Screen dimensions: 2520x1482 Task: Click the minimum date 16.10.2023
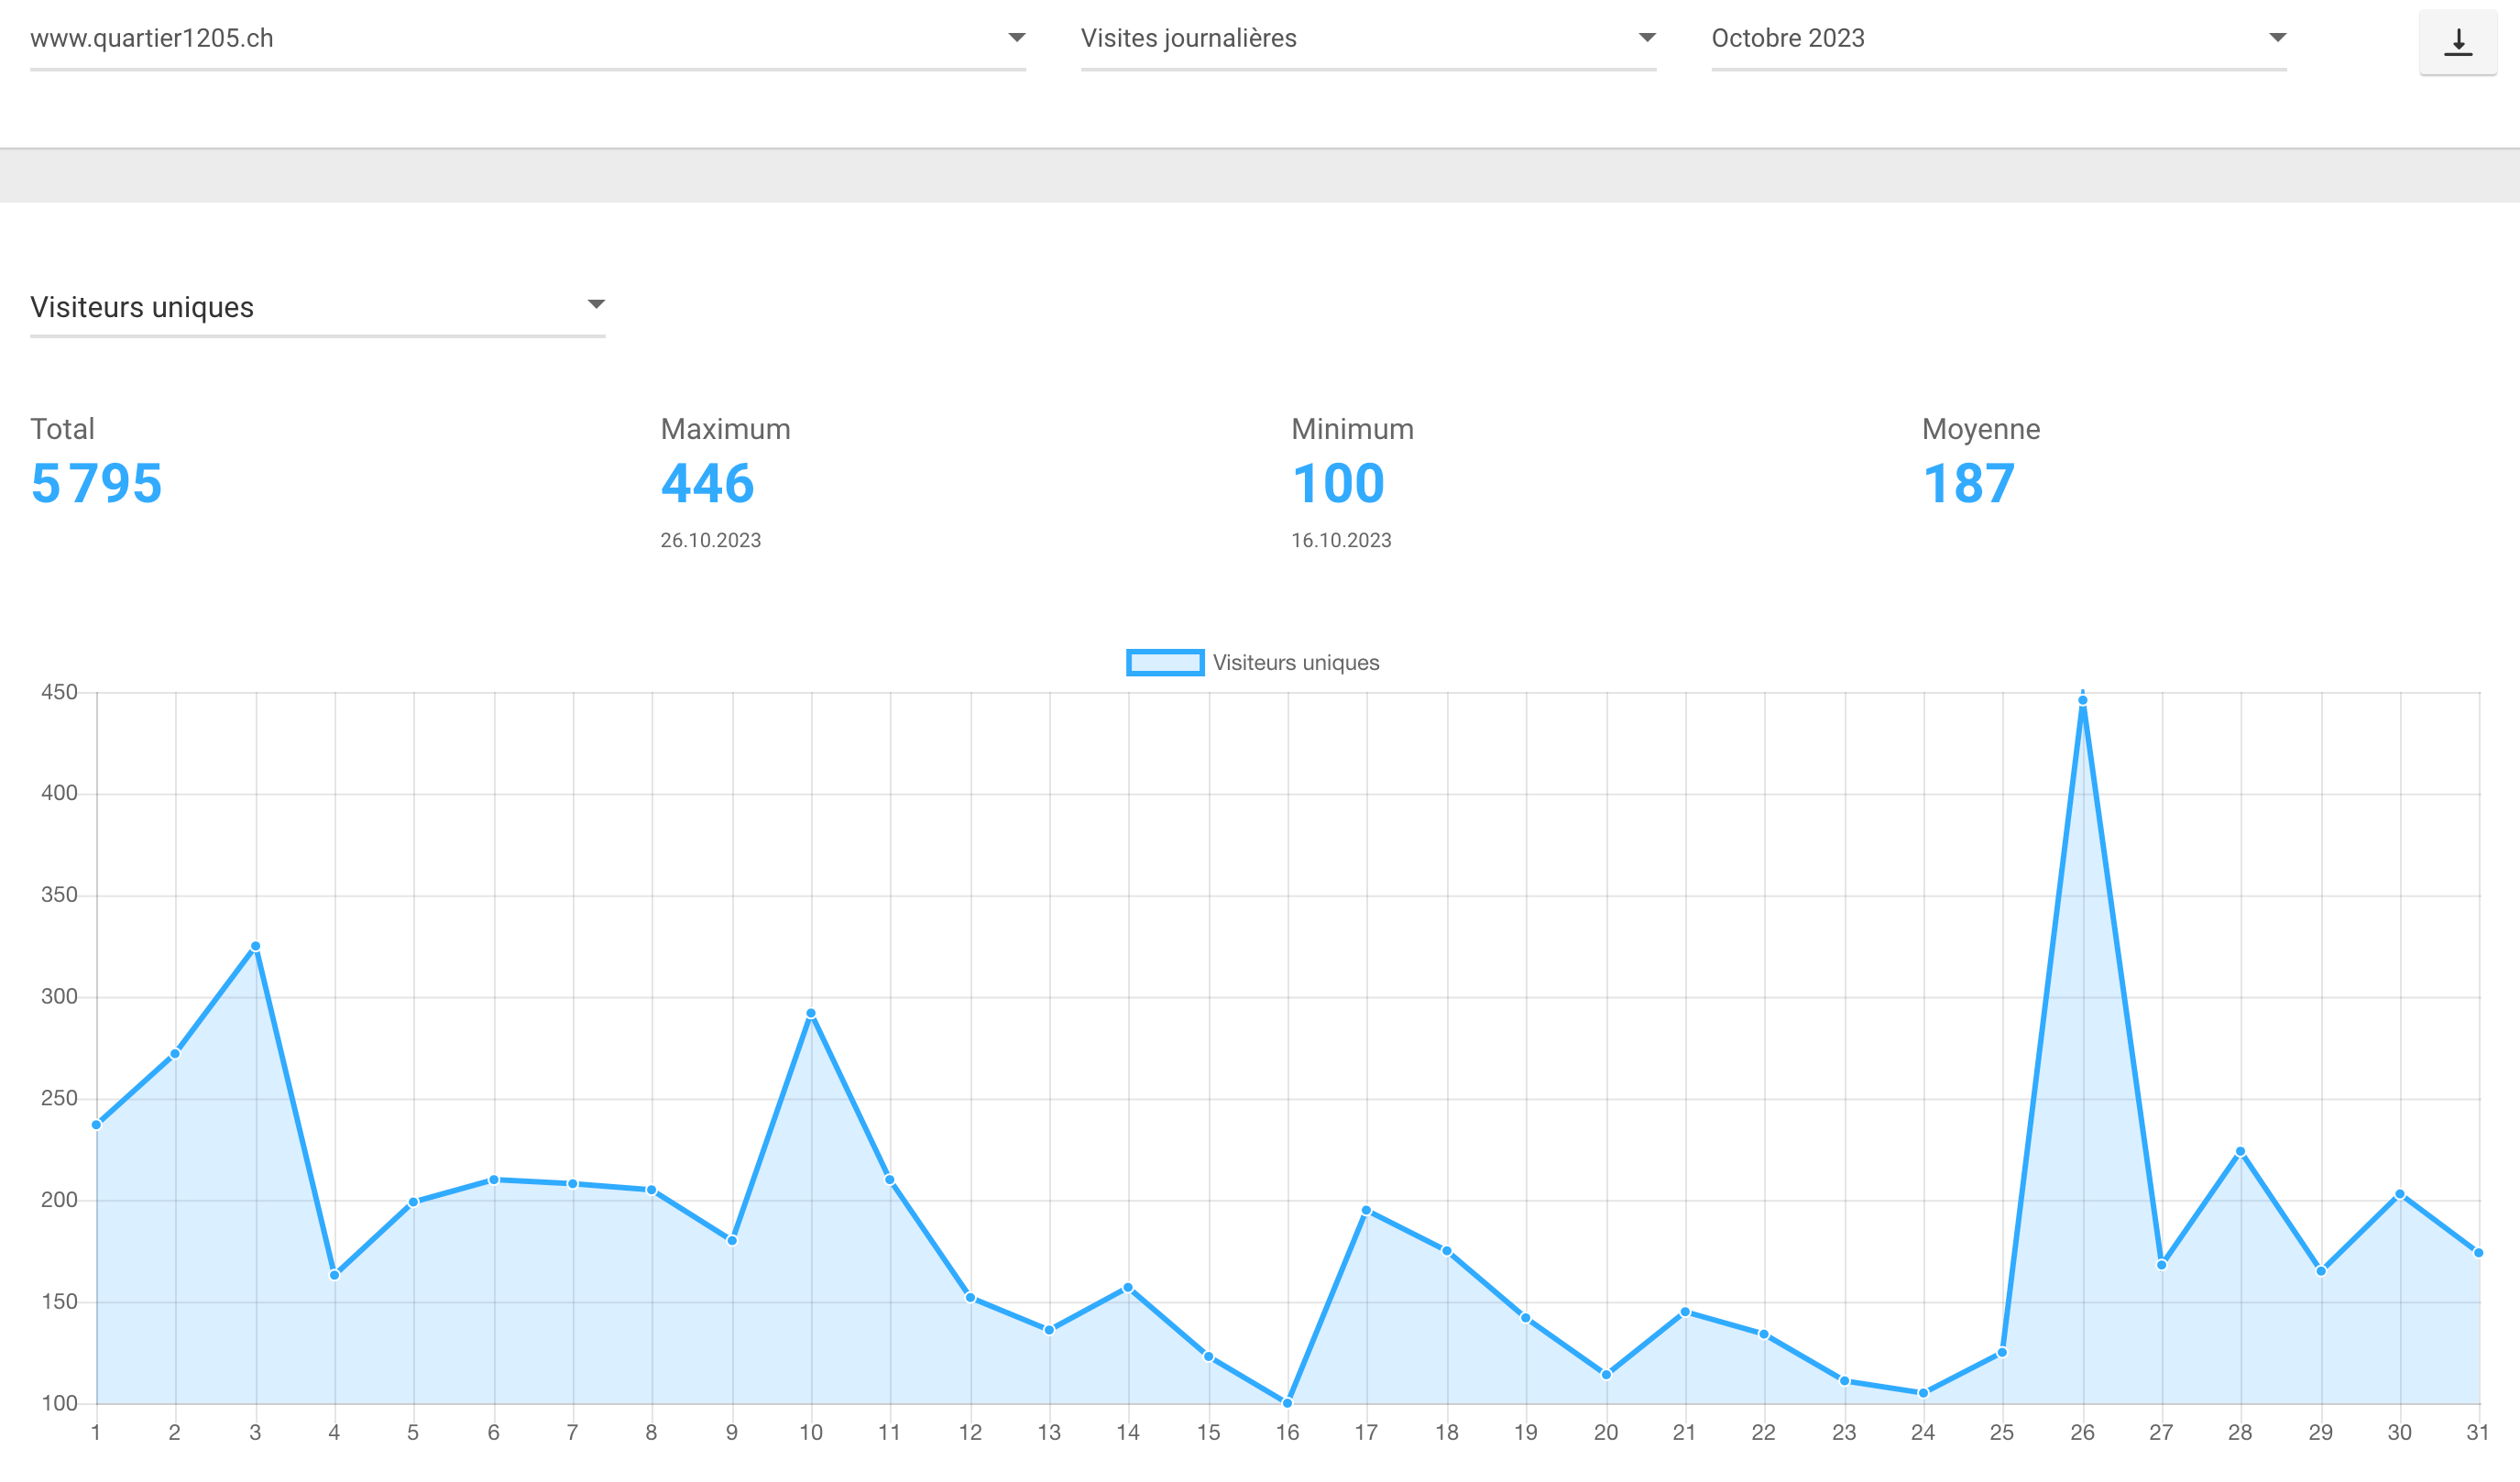click(x=1341, y=540)
